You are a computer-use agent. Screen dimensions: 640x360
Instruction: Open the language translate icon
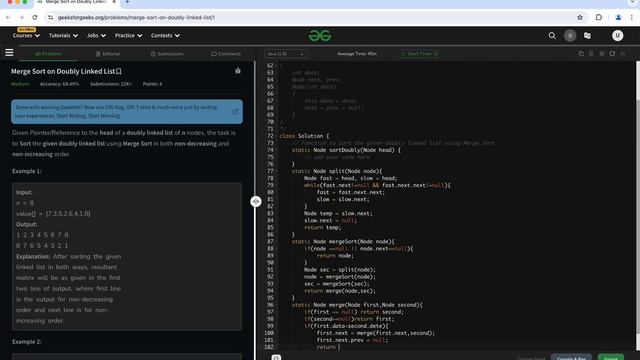pyautogui.click(x=587, y=36)
